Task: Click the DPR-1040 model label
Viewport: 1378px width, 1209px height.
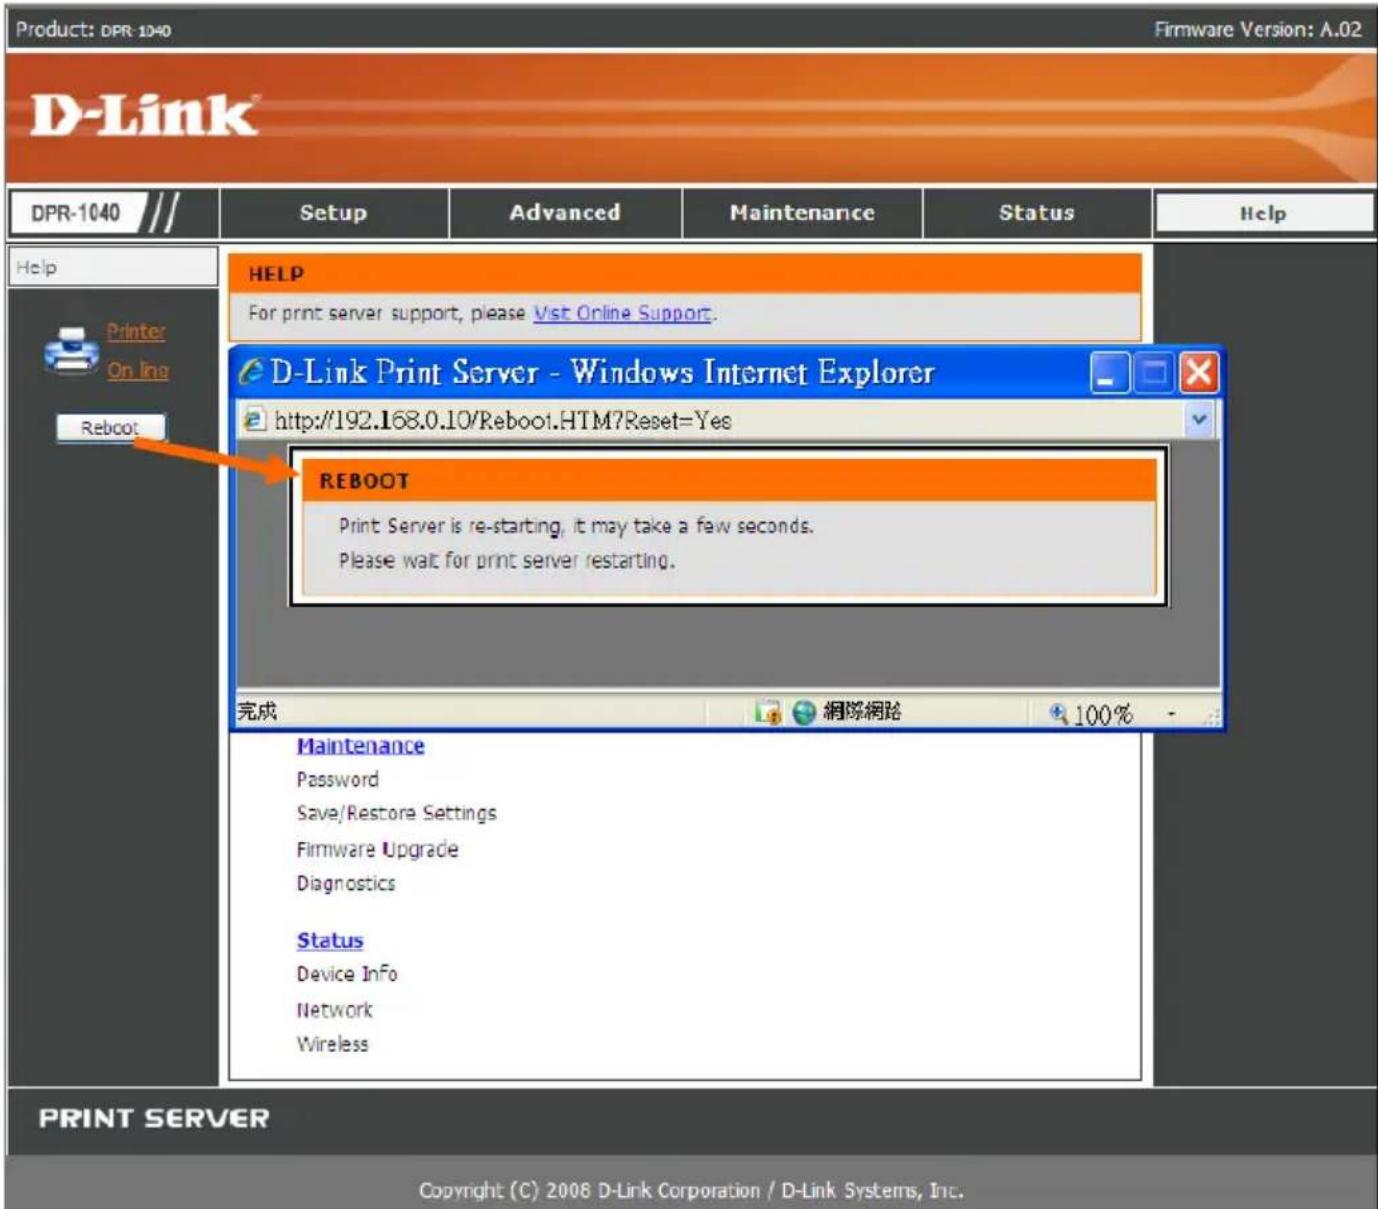Action: tap(76, 213)
